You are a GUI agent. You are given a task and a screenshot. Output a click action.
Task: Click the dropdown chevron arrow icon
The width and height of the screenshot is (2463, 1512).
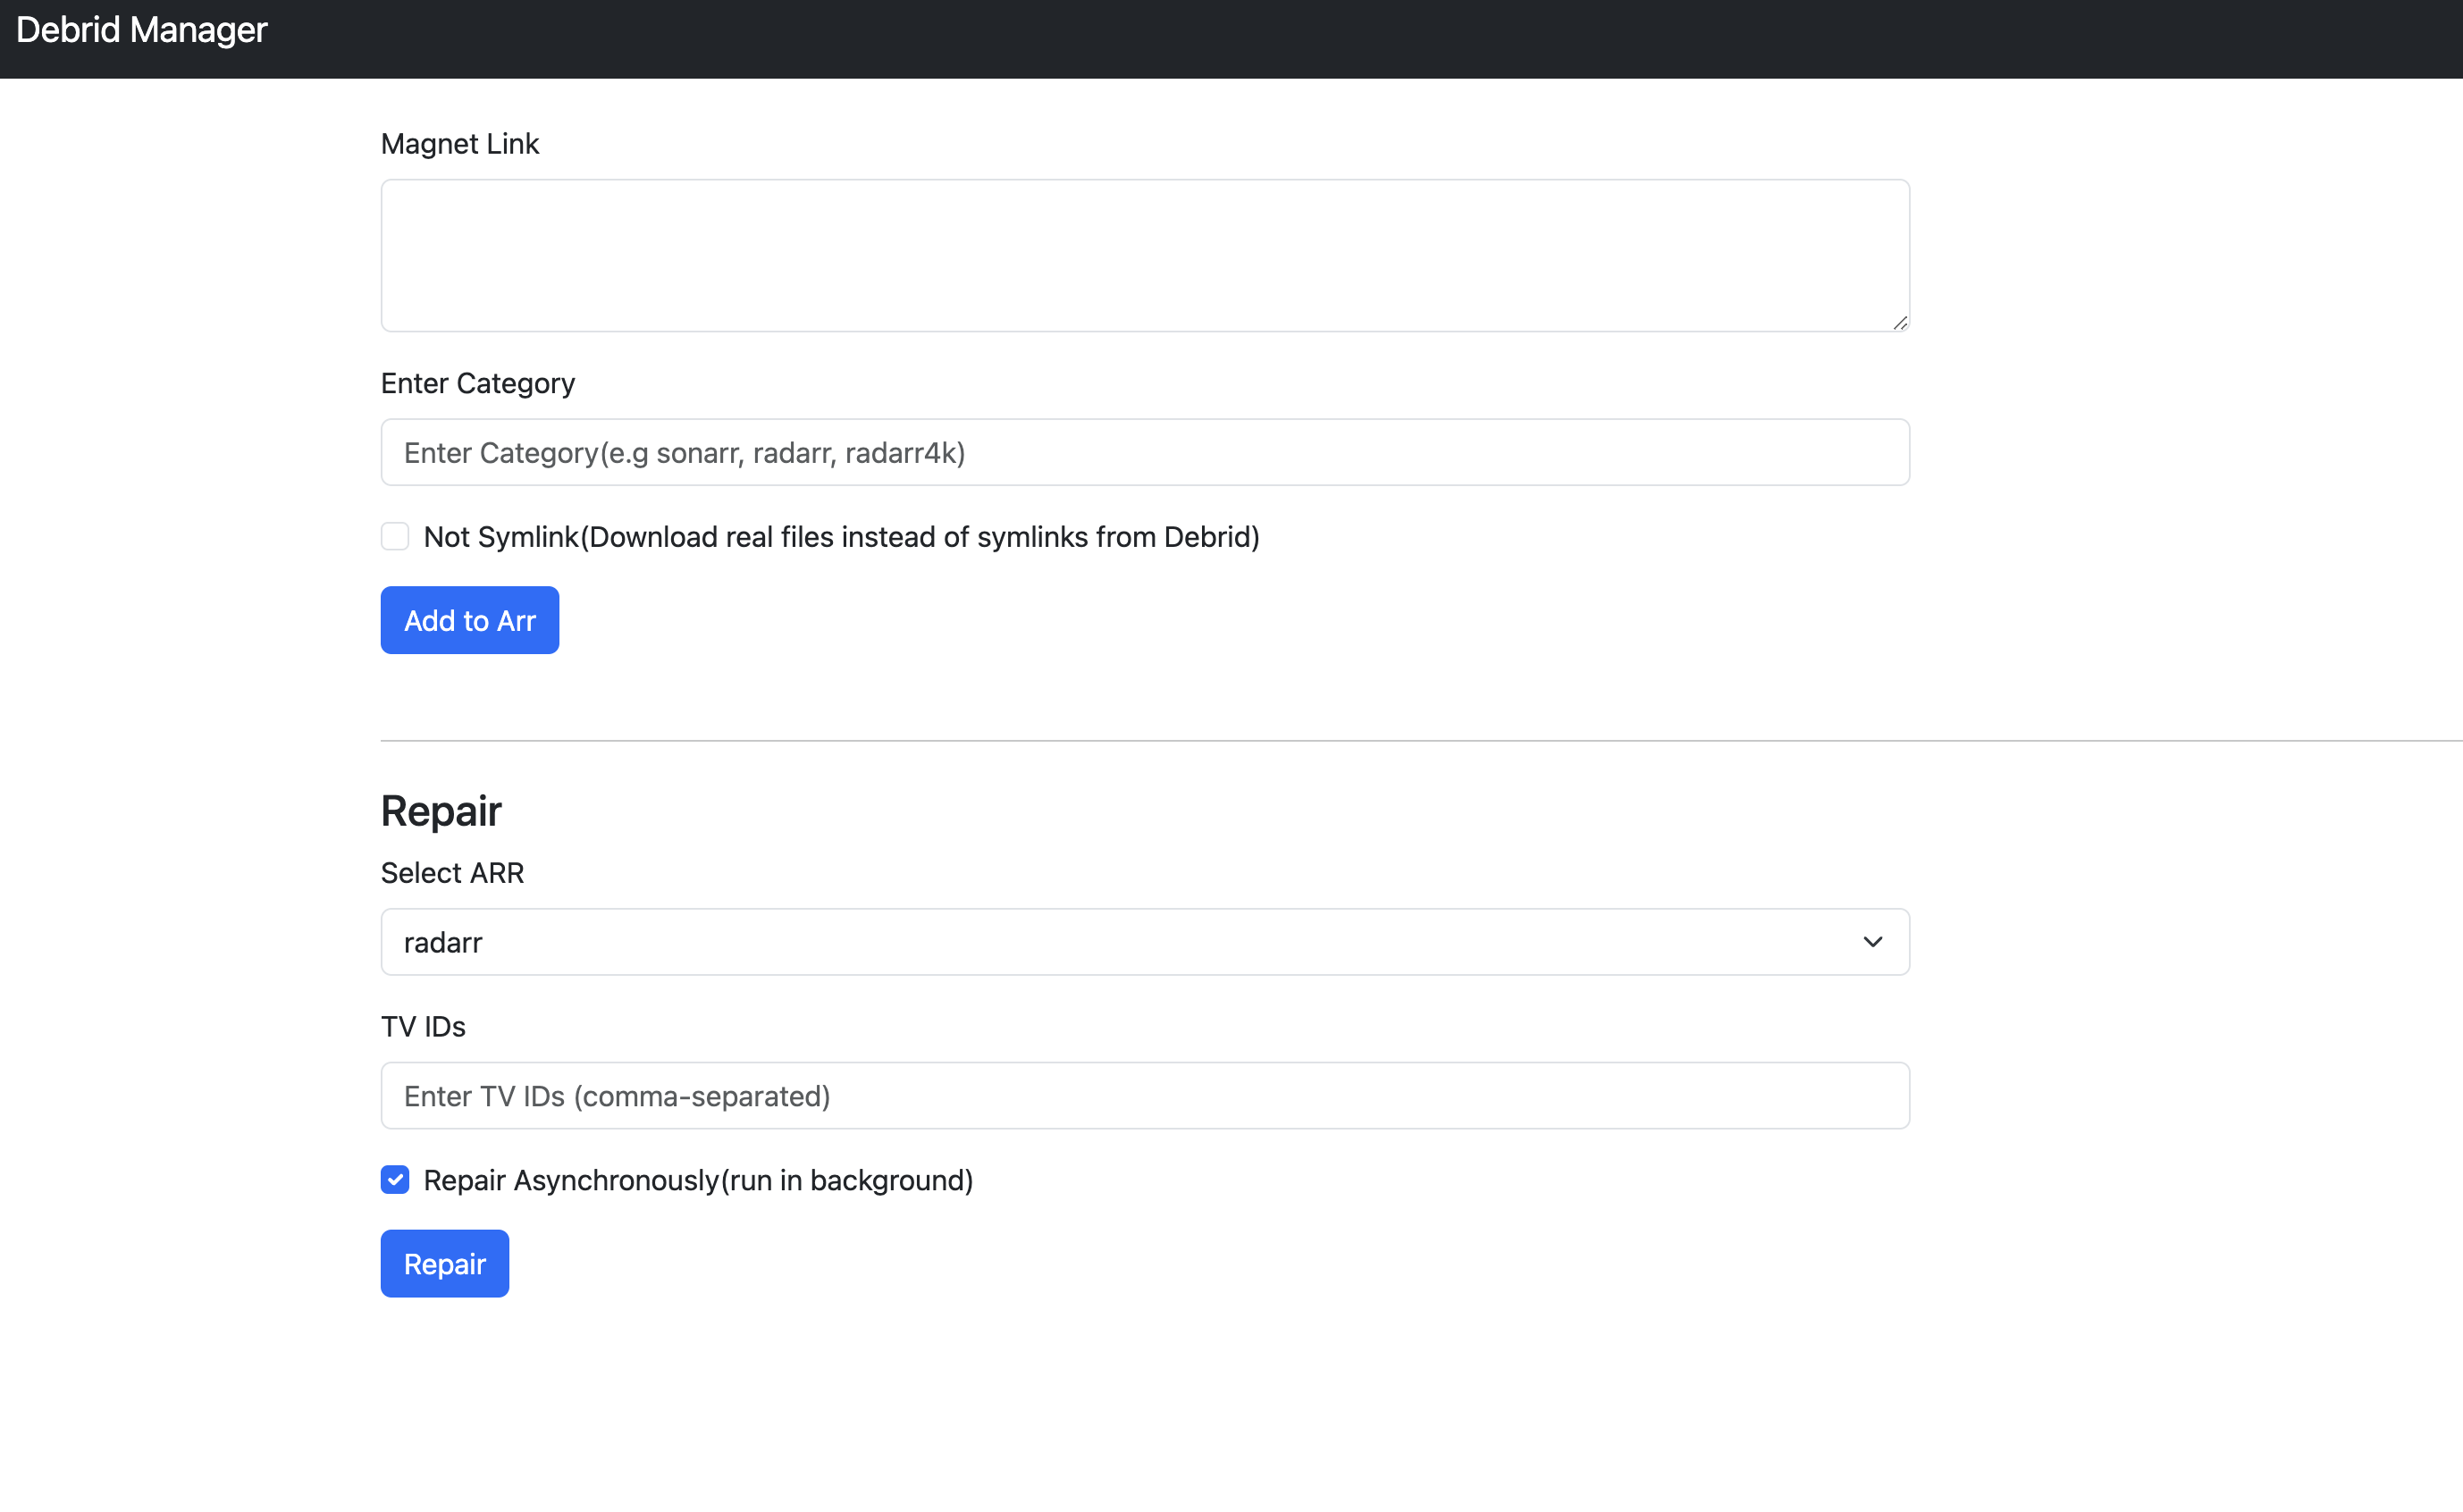click(x=1872, y=942)
